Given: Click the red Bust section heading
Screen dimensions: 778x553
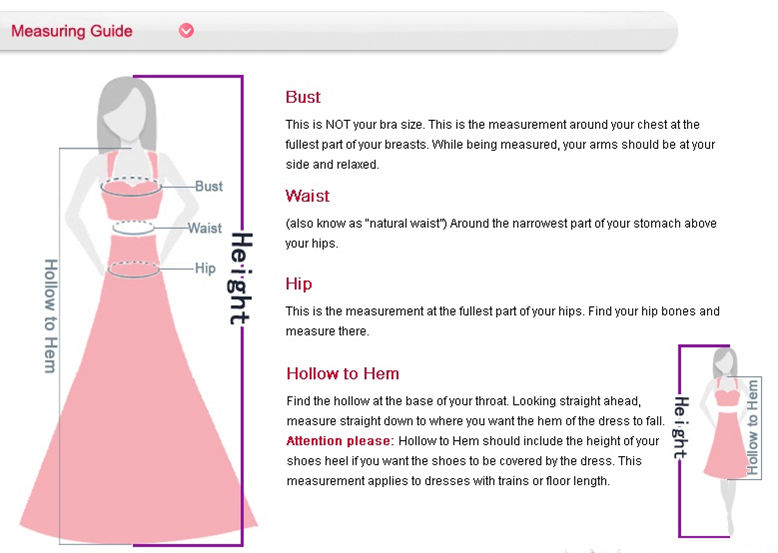Looking at the screenshot, I should click(303, 97).
